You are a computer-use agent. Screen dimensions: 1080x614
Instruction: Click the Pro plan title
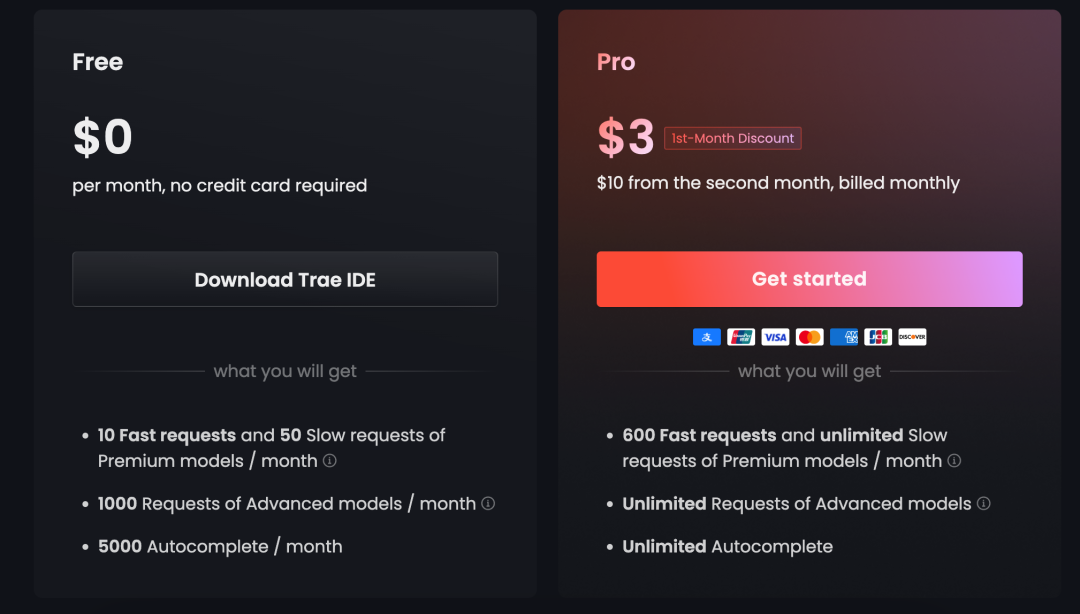616,62
